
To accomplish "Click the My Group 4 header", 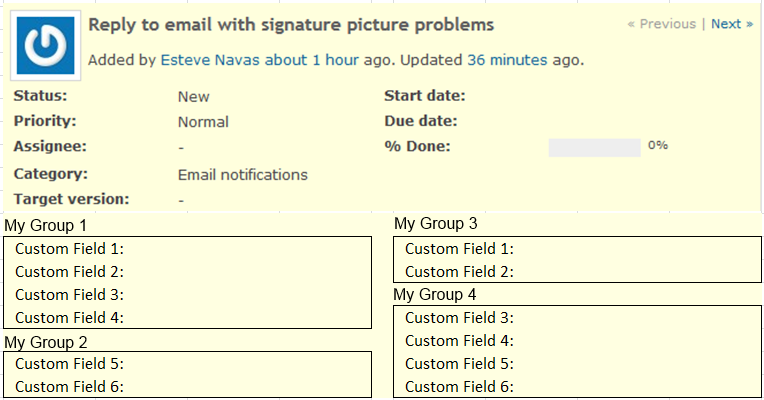I will (435, 295).
